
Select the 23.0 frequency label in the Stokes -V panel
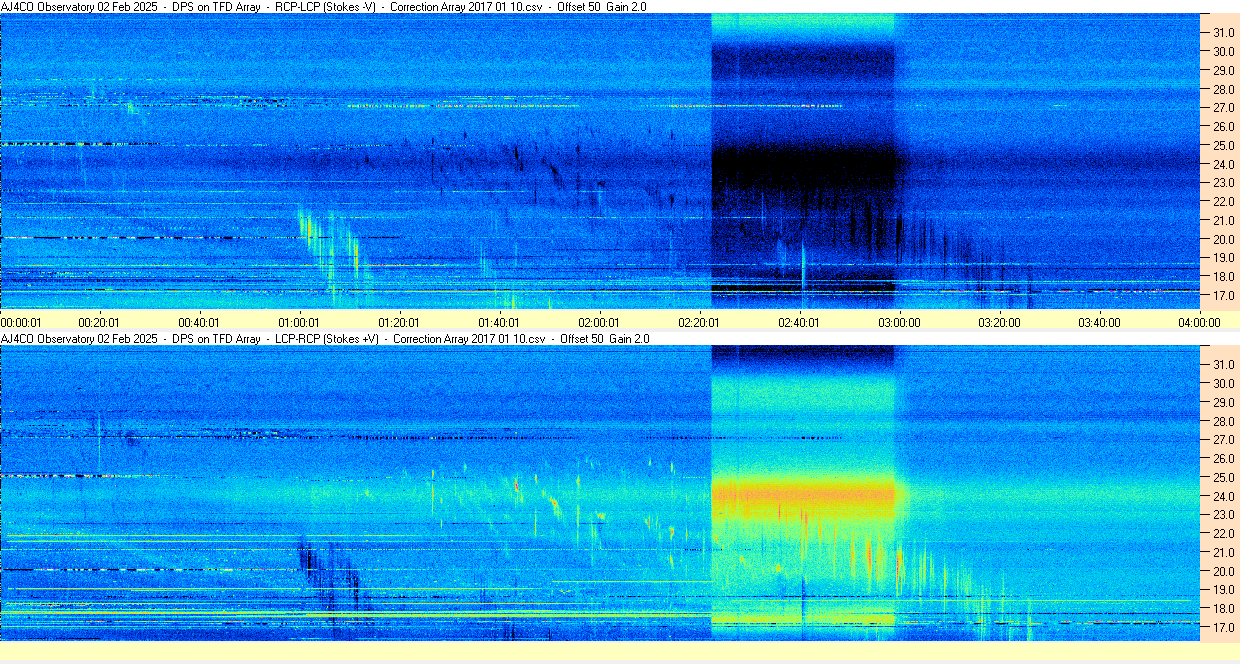(1223, 183)
